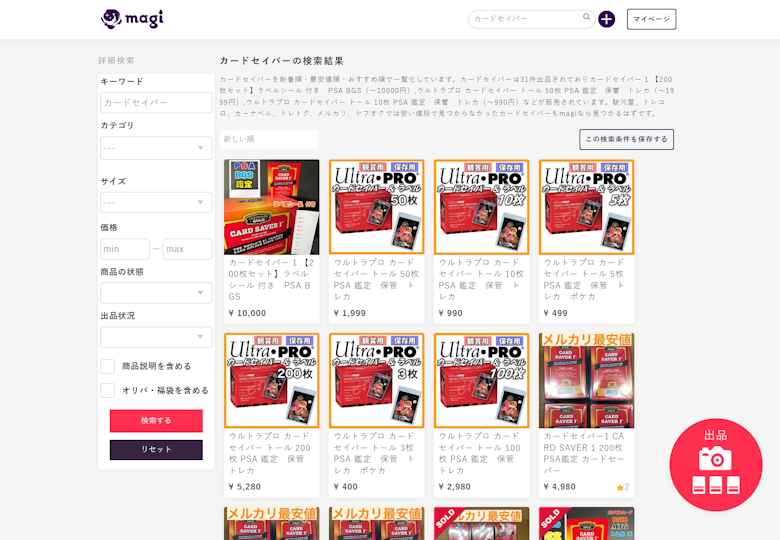Open the サイズ dropdown
780x540 pixels.
click(x=156, y=203)
